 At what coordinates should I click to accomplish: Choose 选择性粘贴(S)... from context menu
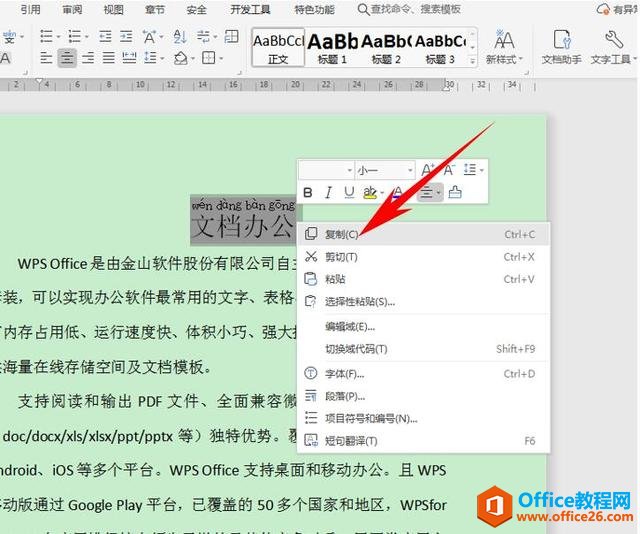click(424, 302)
